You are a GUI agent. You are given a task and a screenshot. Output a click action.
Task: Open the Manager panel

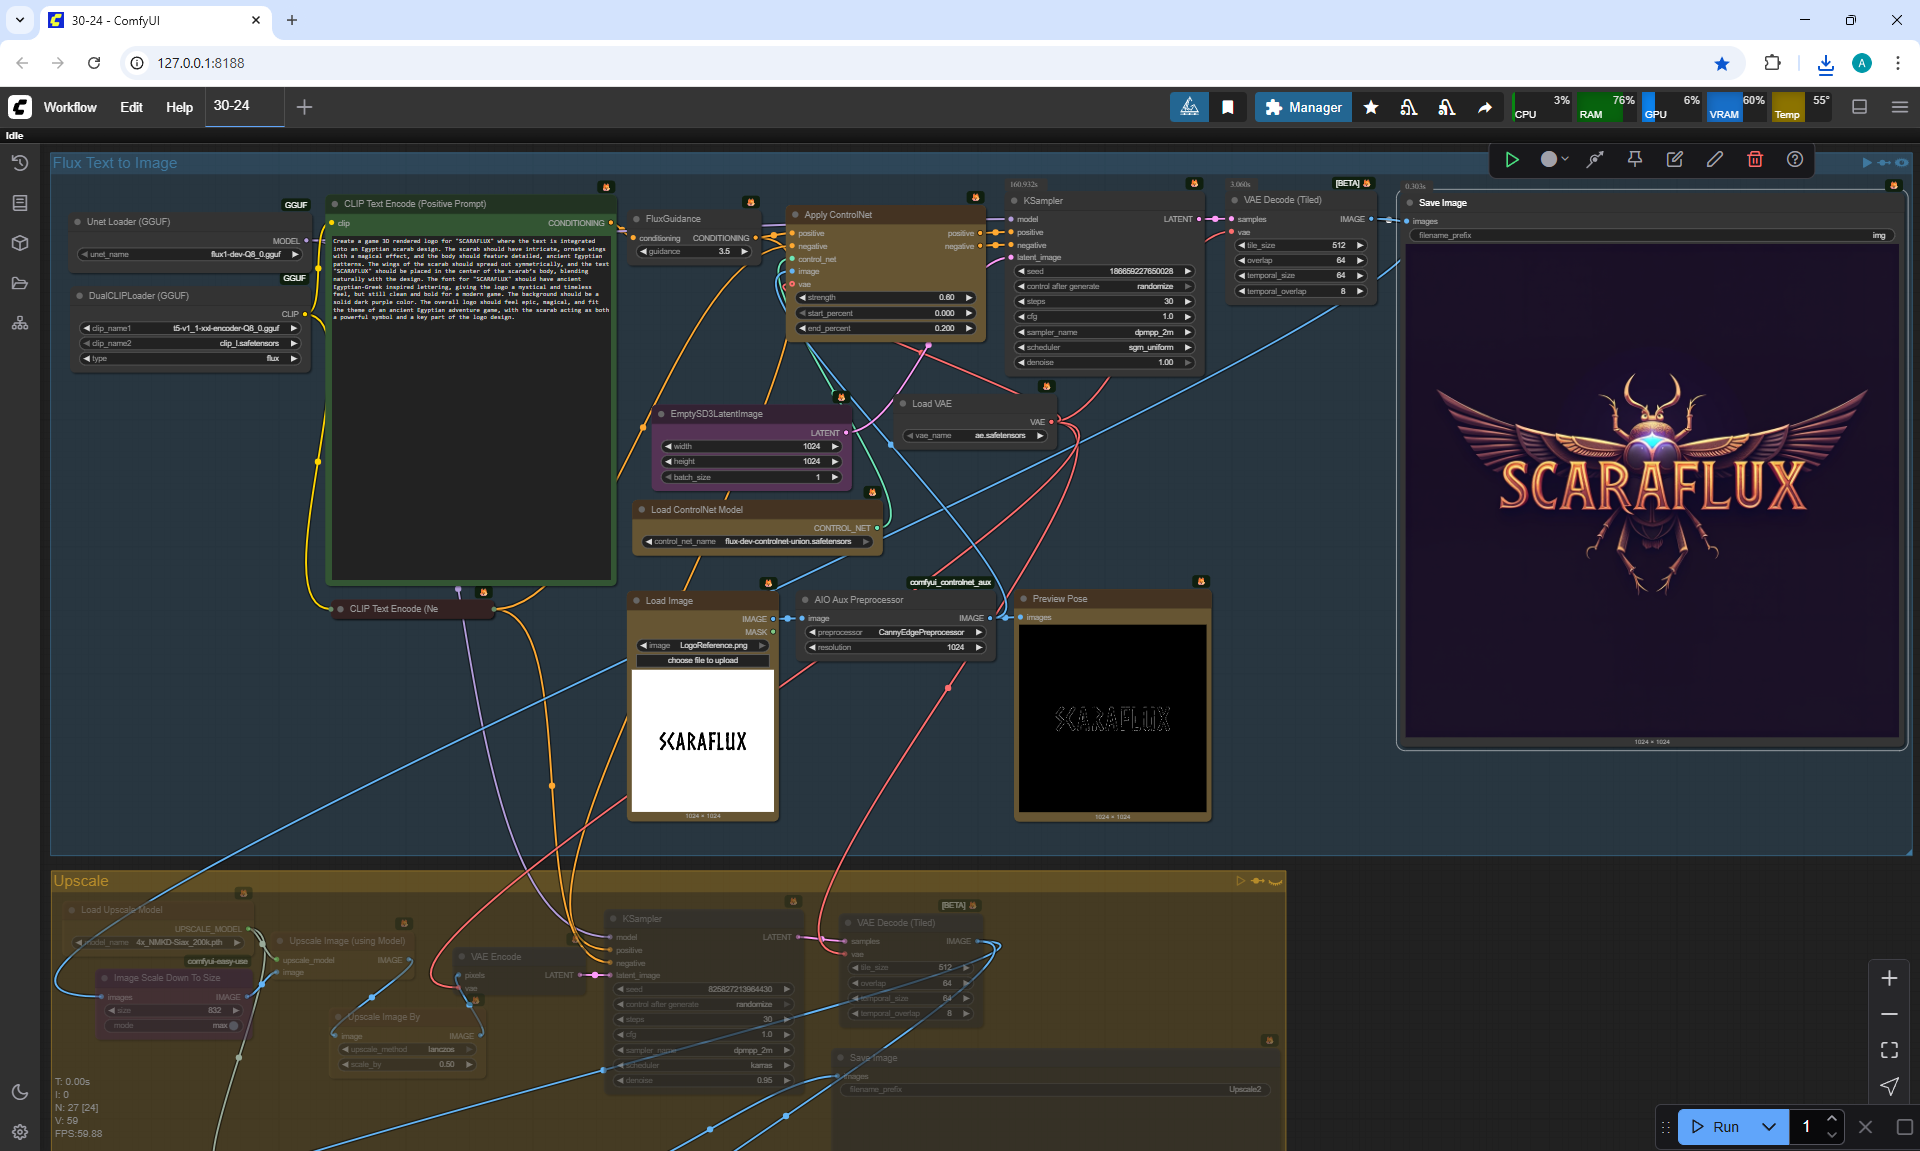[x=1303, y=107]
